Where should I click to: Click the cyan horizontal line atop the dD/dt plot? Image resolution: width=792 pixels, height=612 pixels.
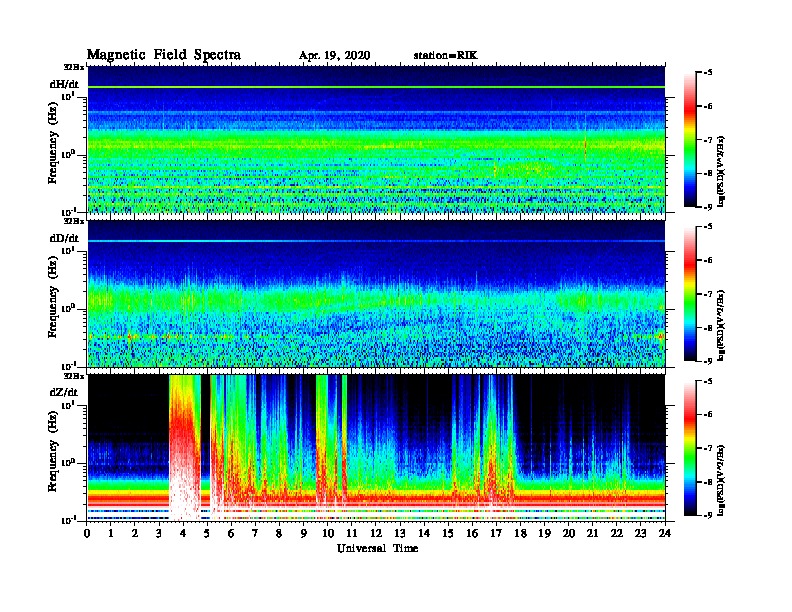(376, 241)
